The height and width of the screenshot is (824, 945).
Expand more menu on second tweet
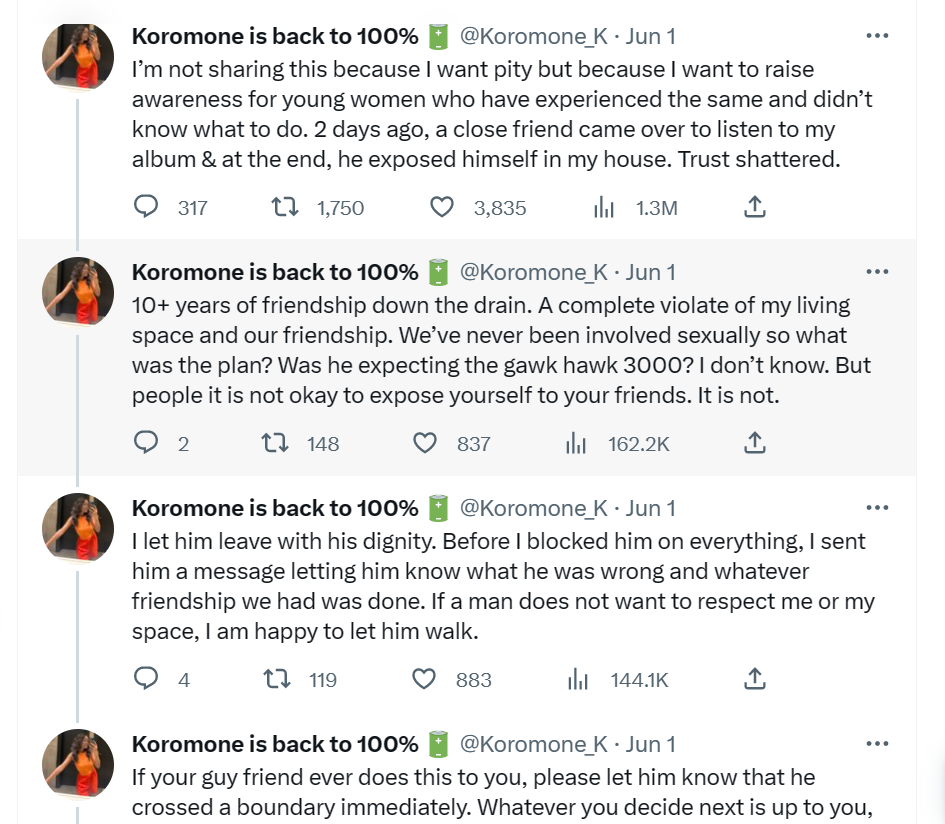[x=877, y=272]
